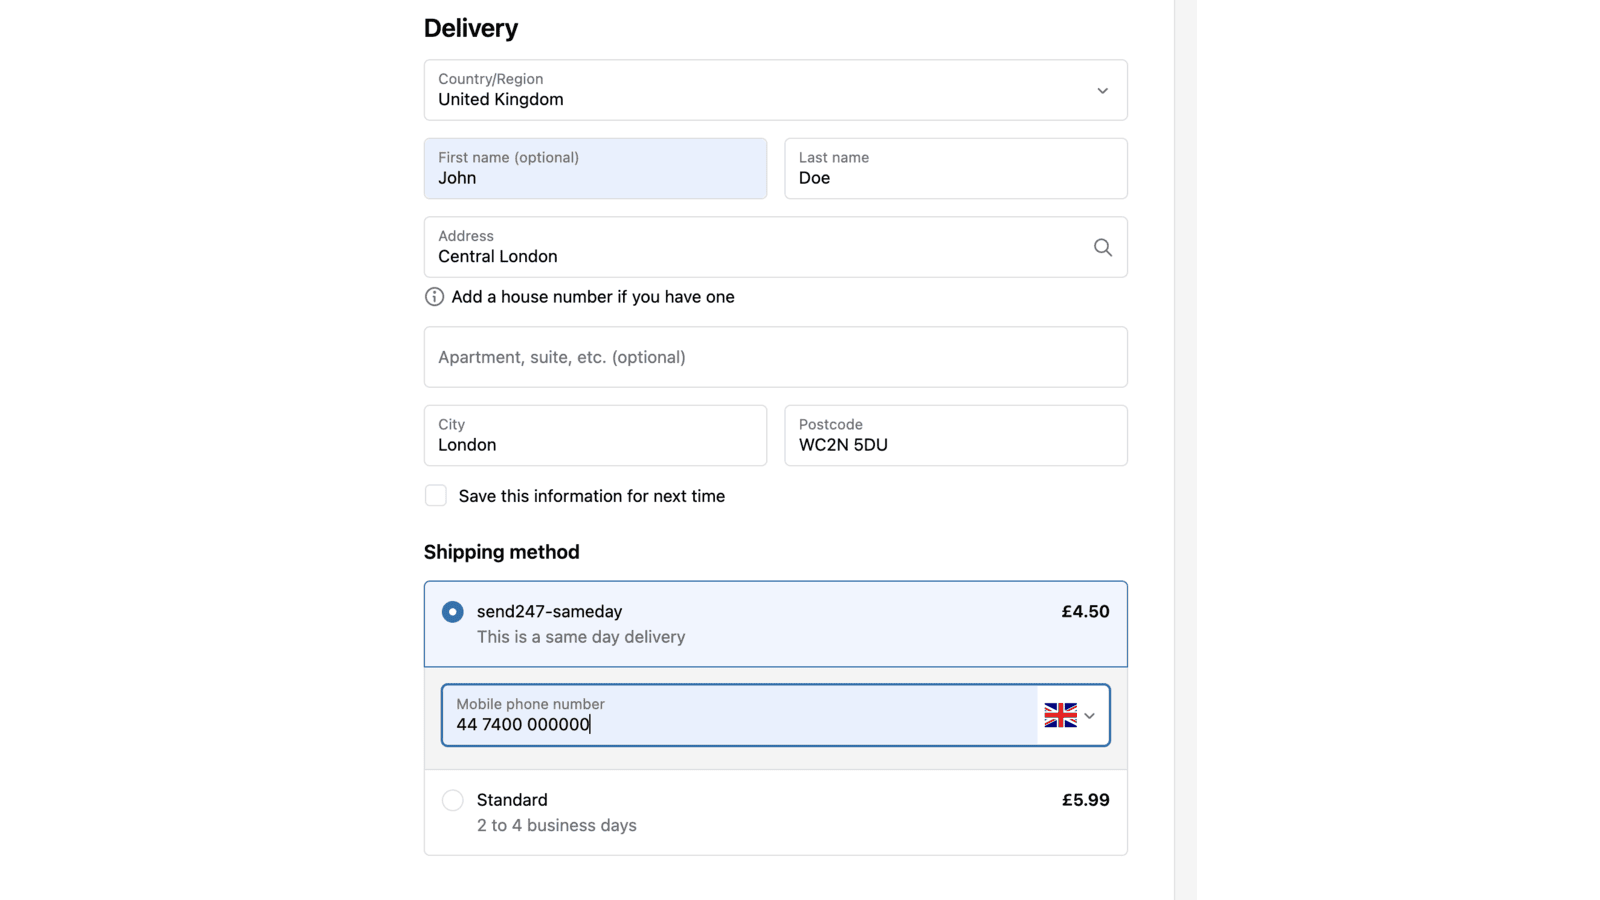Click the info icon beside house number hint
The width and height of the screenshot is (1600, 900).
[434, 297]
